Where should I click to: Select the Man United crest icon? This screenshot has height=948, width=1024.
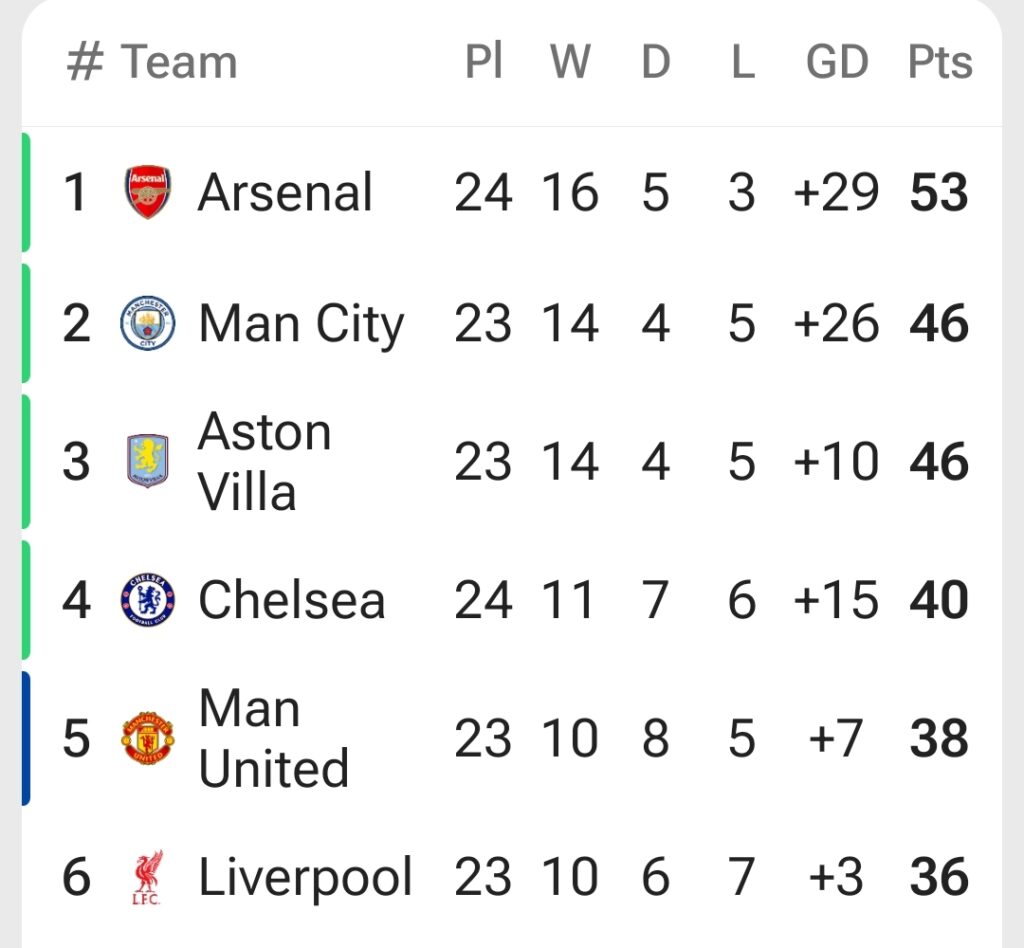pyautogui.click(x=148, y=738)
